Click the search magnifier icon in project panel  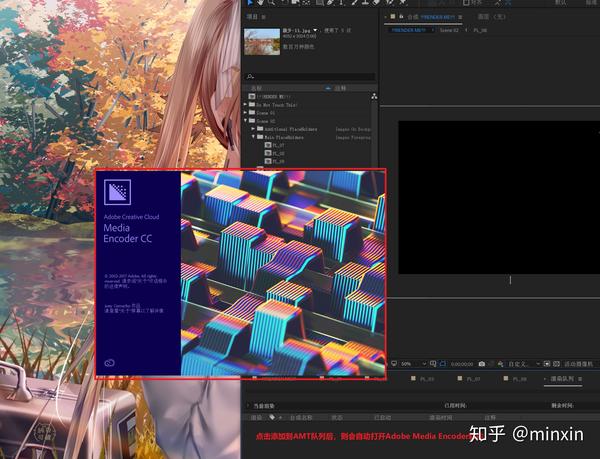click(x=250, y=76)
